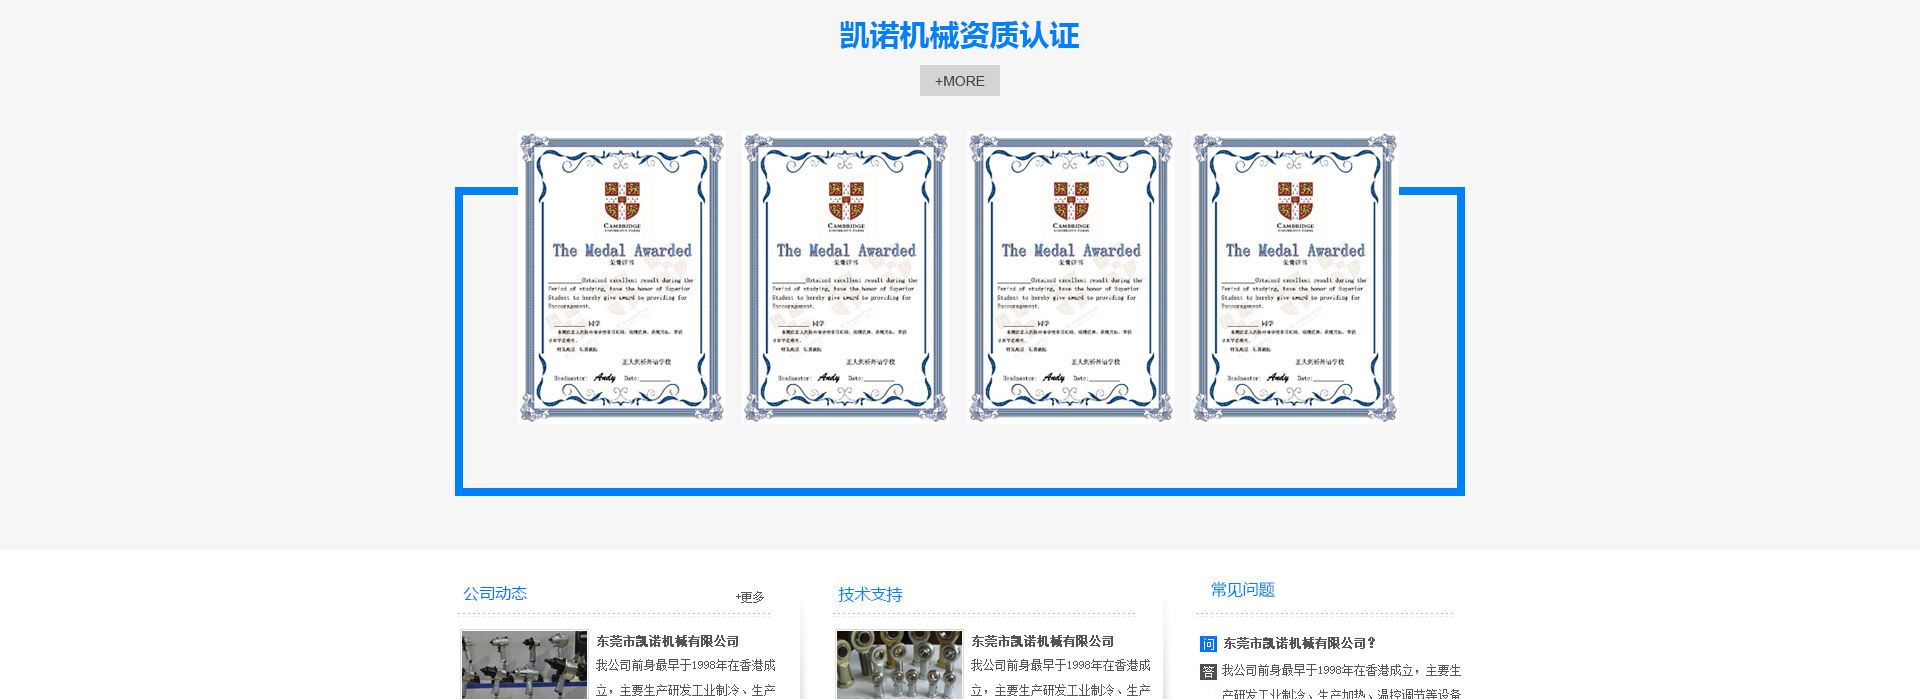Open the 常见问题 section title
Viewport: 1920px width, 699px height.
(x=1243, y=590)
